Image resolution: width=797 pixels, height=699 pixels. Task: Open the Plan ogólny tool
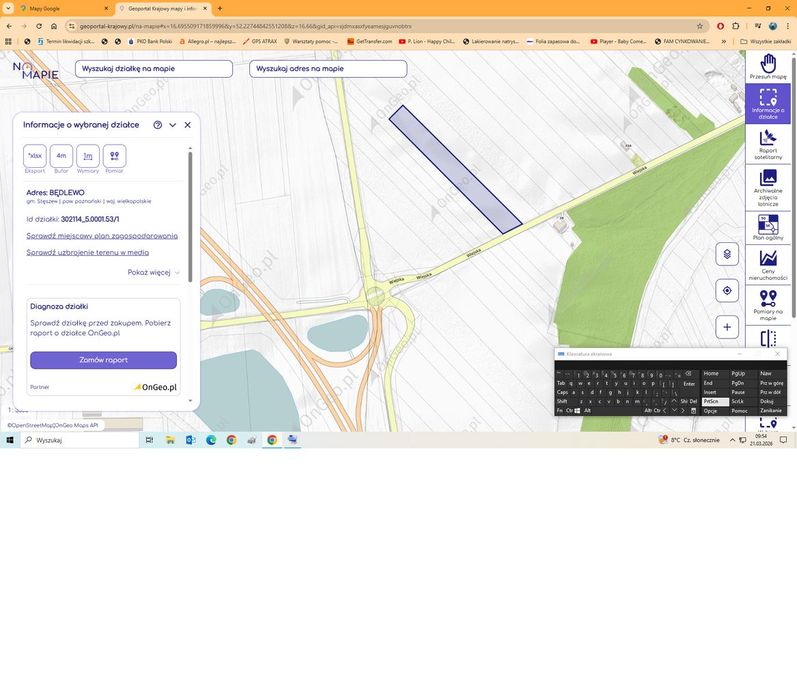pos(768,227)
